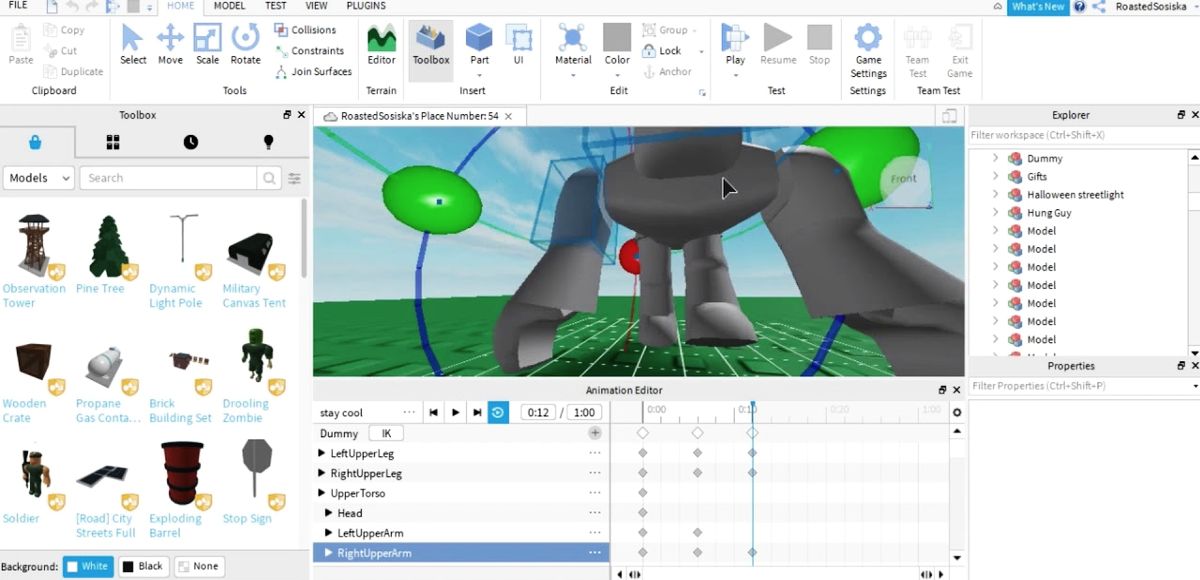Select the HOME ribbon tab
1200x580 pixels.
(180, 6)
